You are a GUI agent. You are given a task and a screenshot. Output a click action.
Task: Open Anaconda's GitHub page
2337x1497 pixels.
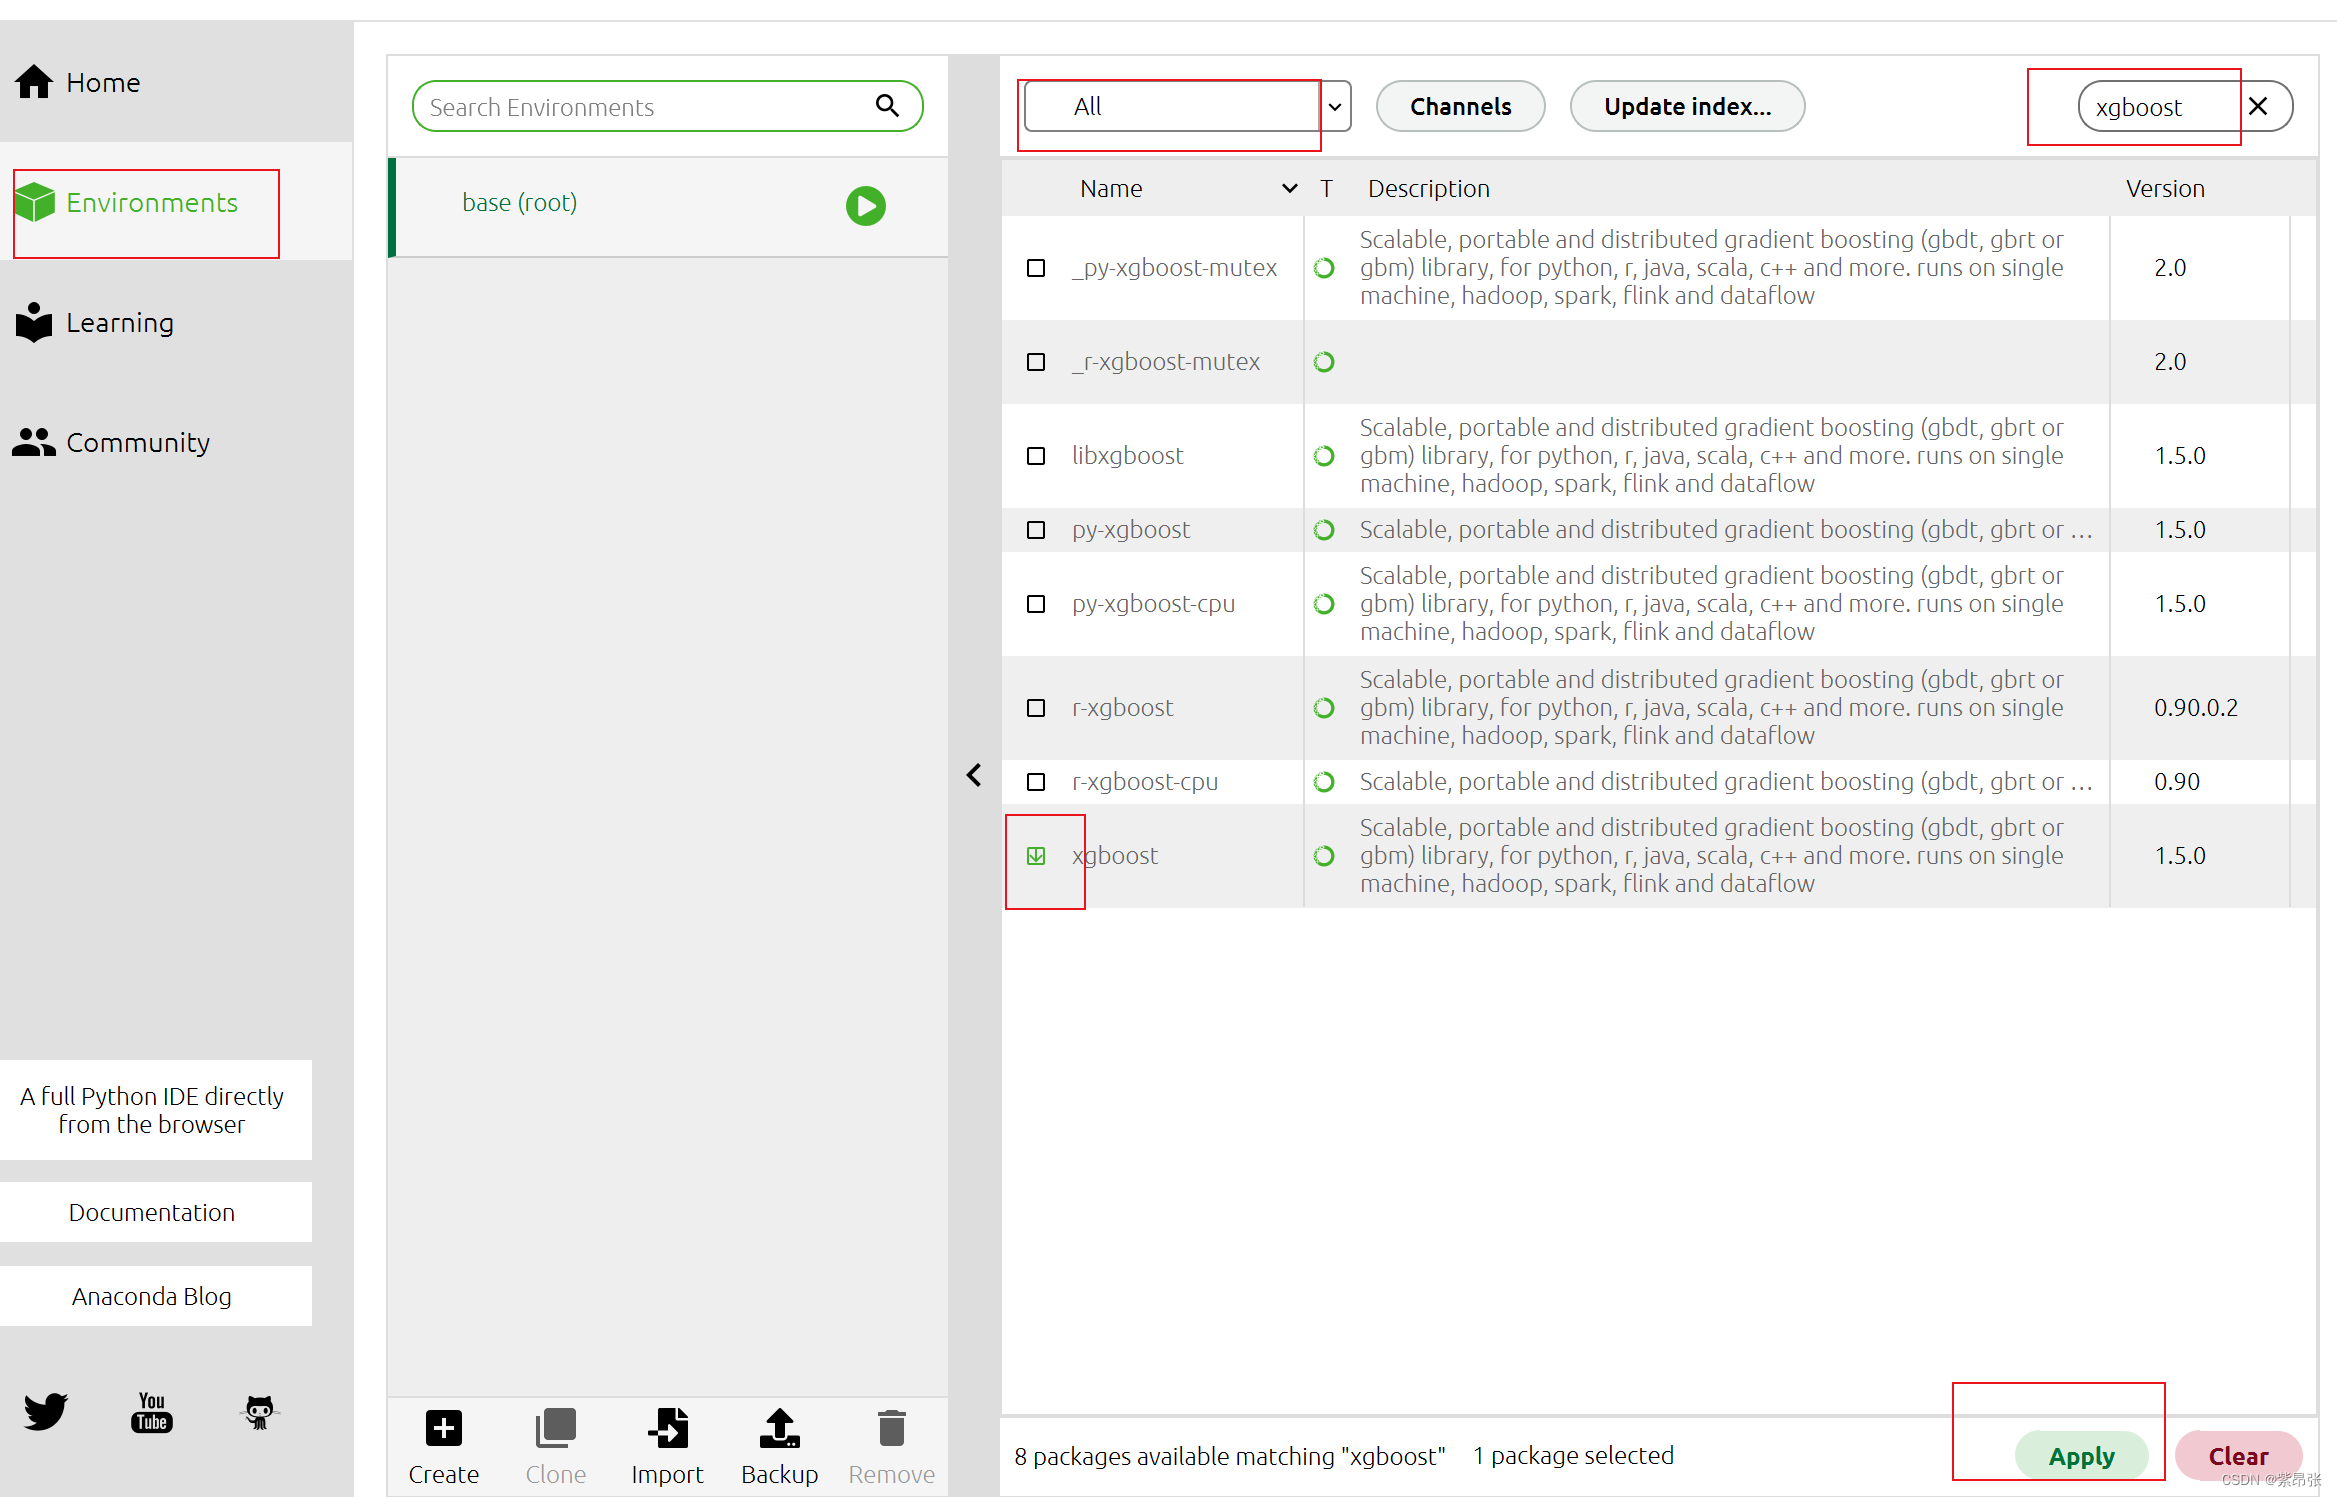coord(259,1412)
